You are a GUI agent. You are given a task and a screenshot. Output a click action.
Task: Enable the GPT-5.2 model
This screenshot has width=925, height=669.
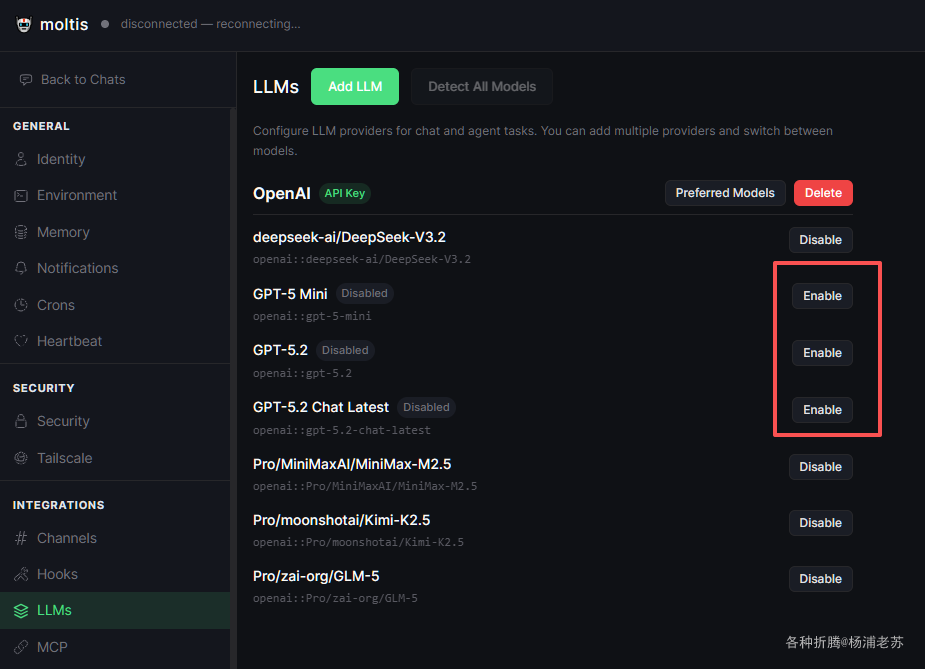[x=822, y=353]
